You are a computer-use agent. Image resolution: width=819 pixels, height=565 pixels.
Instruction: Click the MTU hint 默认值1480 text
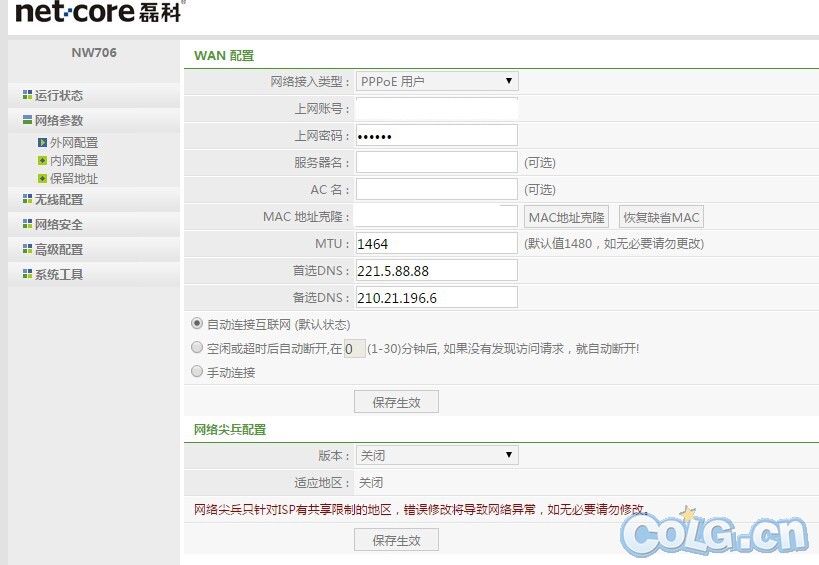(x=614, y=244)
